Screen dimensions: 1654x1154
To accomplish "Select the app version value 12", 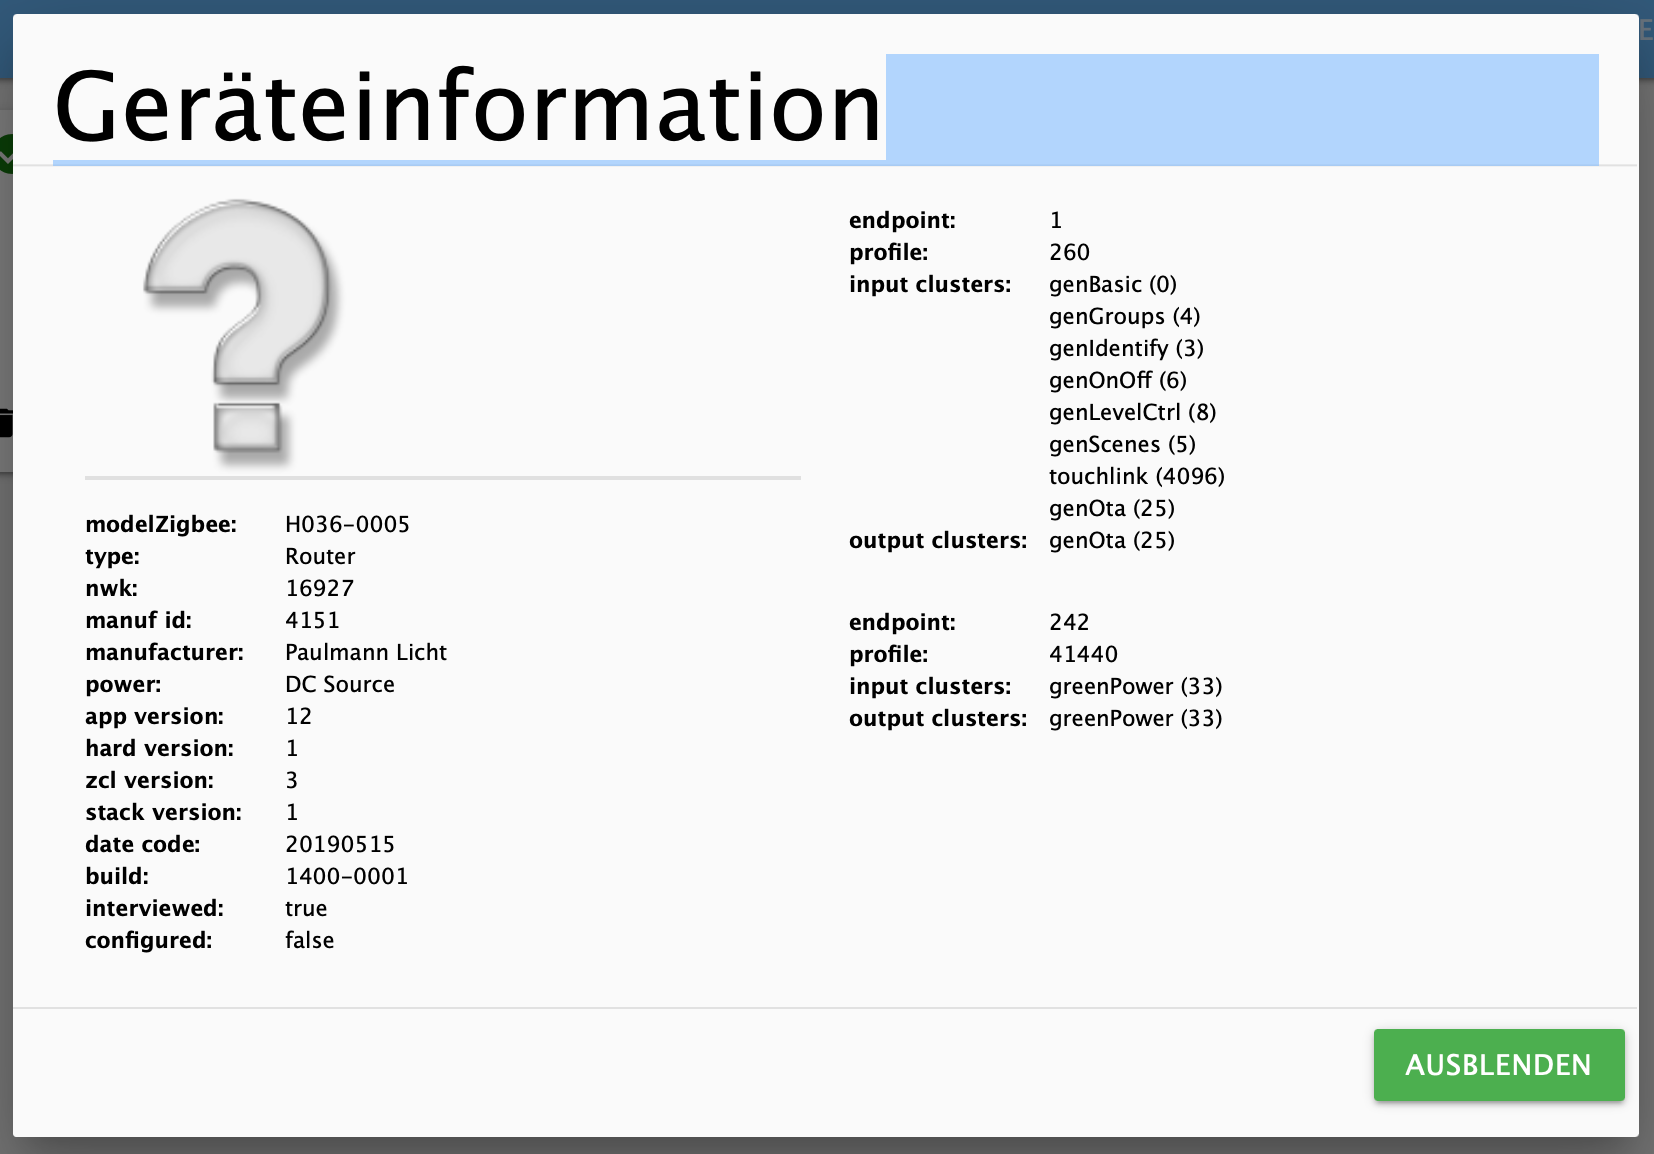I will 298,716.
